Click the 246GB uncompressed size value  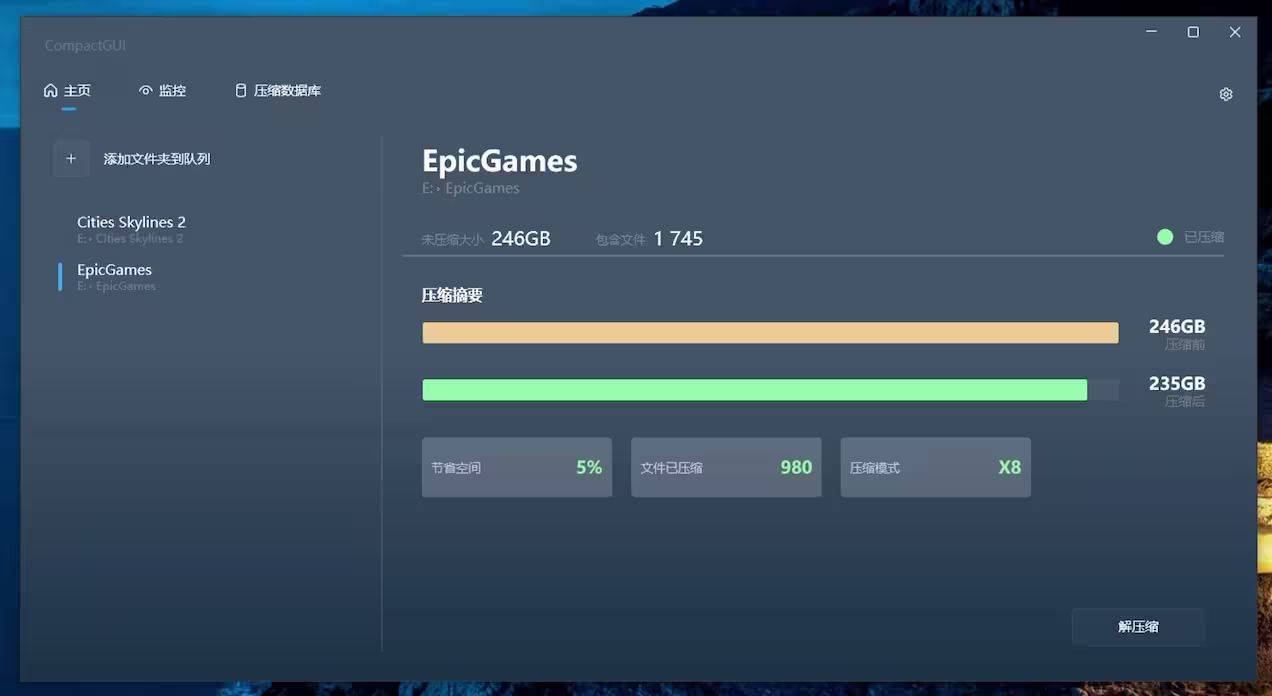521,239
